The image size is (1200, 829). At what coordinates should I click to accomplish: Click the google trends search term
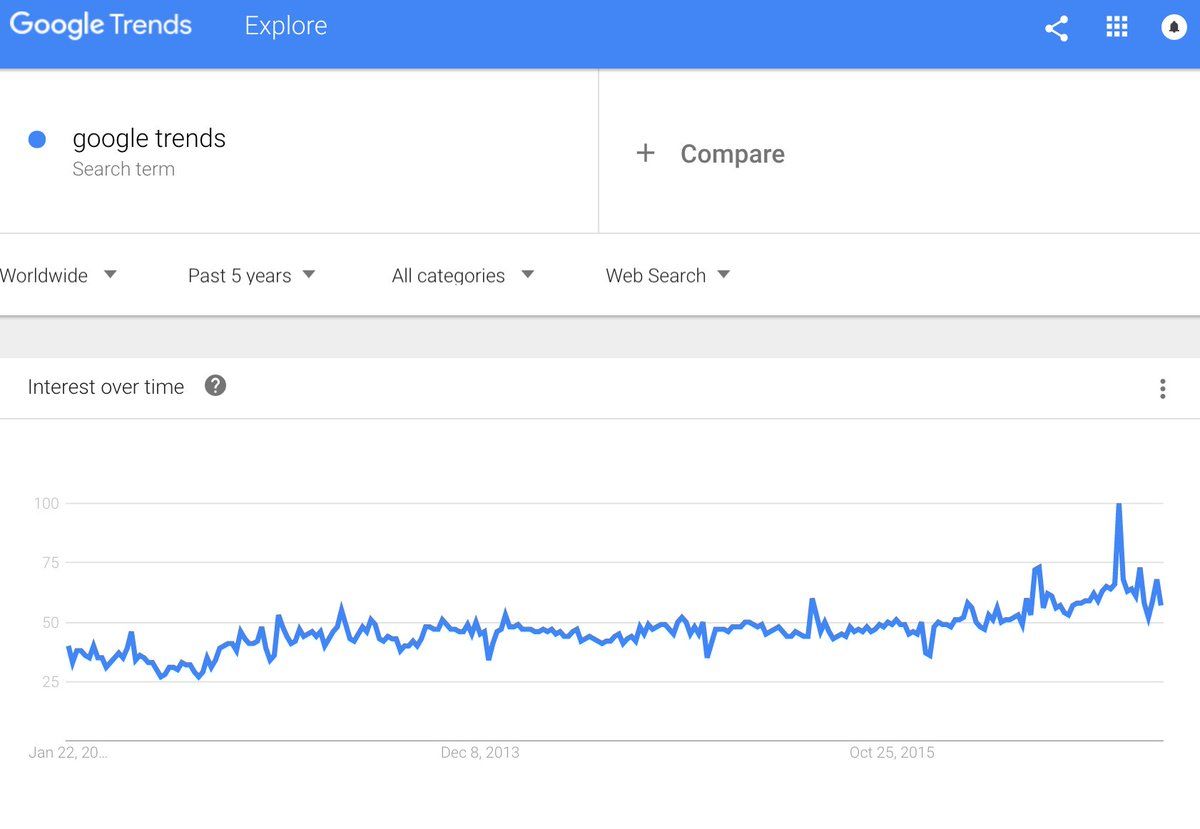(x=149, y=138)
